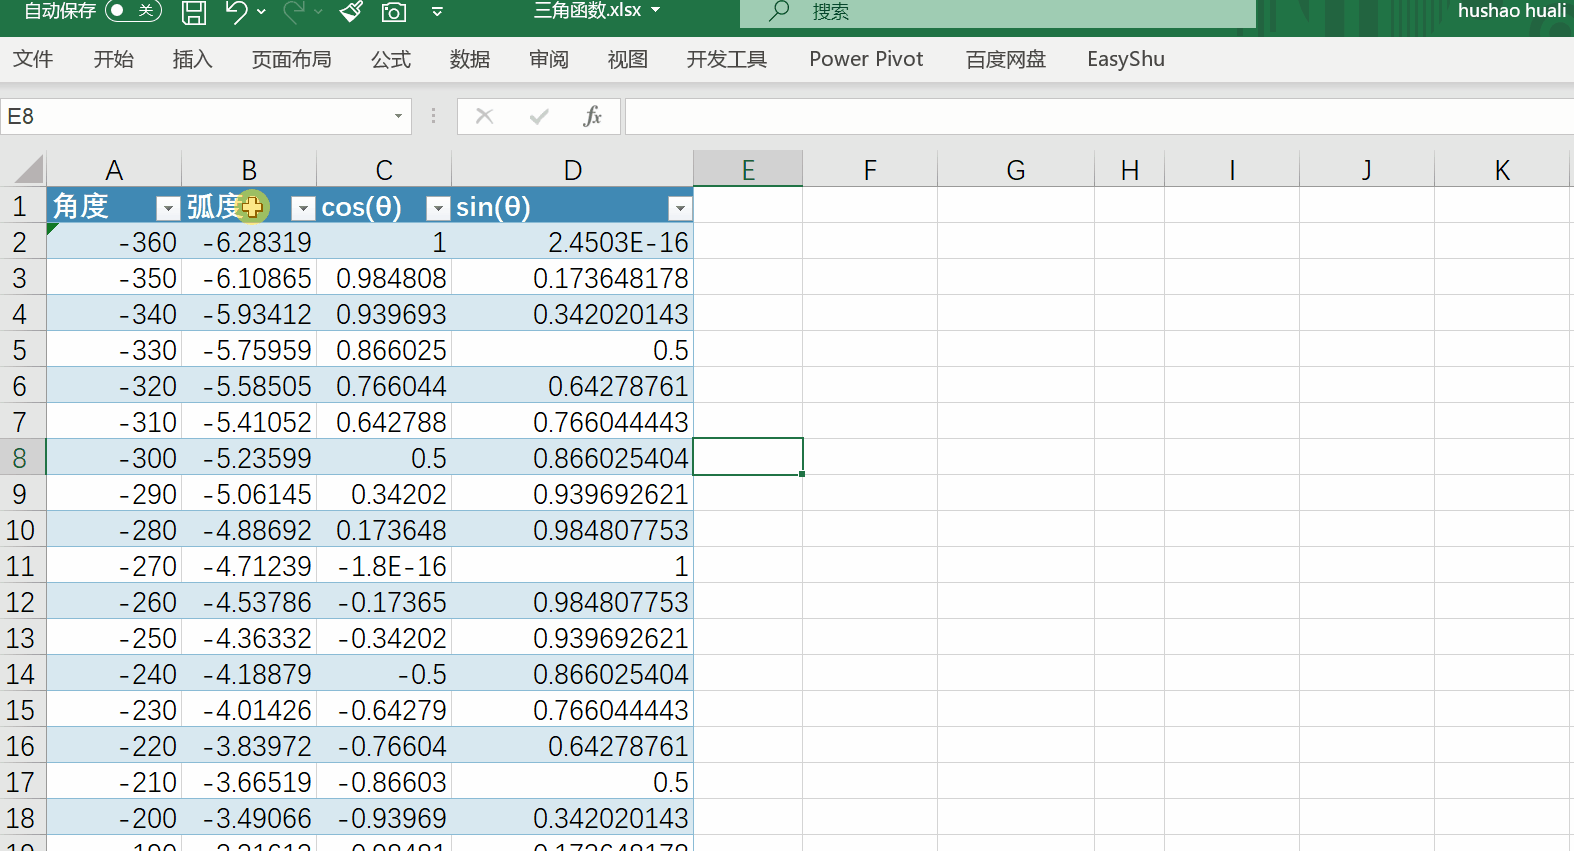Open the 角度 column filter dropdown
1574x851 pixels.
point(168,208)
